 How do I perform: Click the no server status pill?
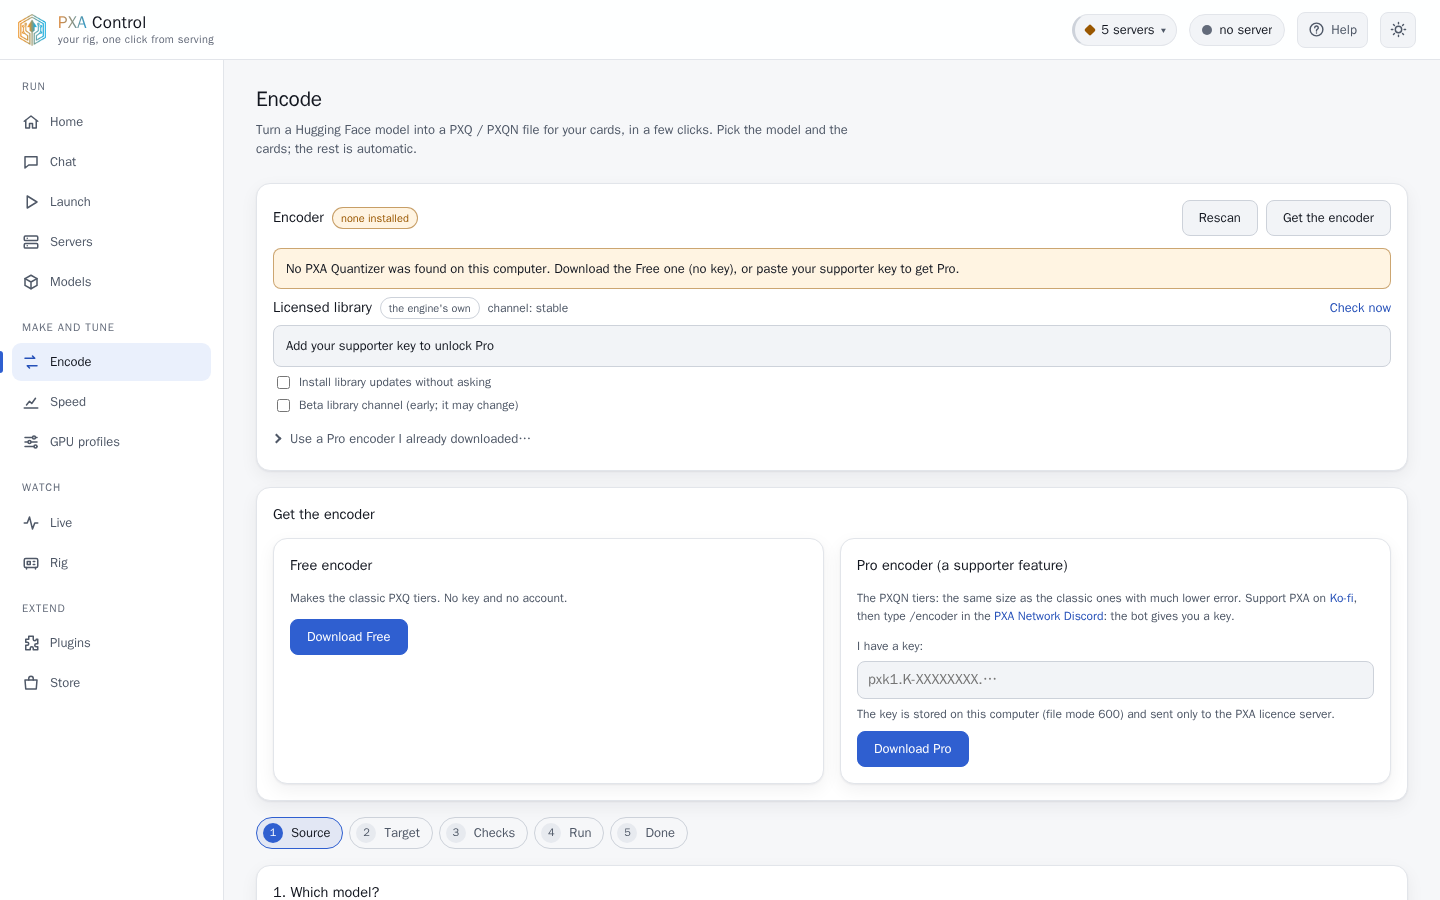[1237, 30]
